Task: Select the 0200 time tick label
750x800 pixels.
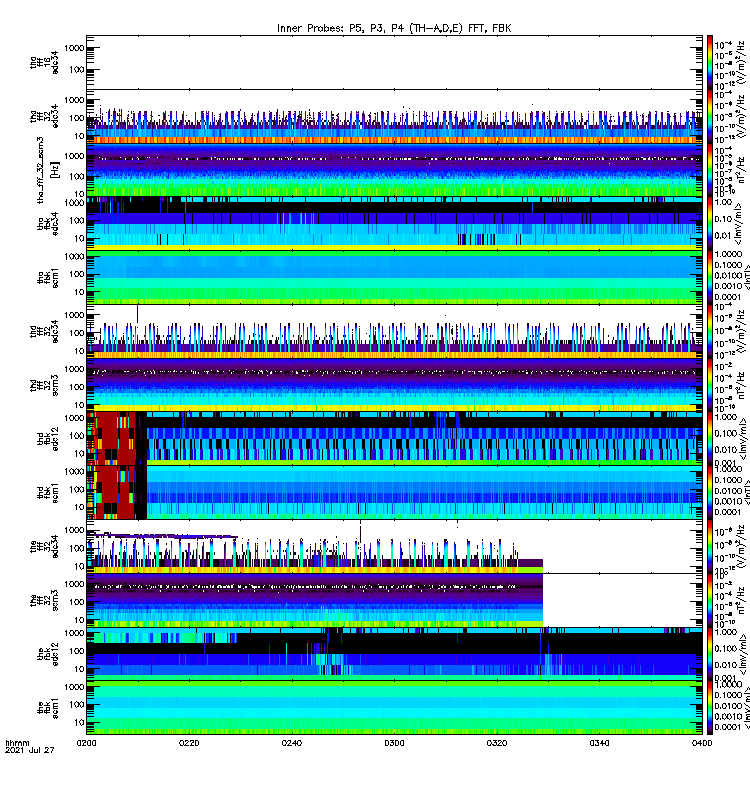Action: coord(86,743)
